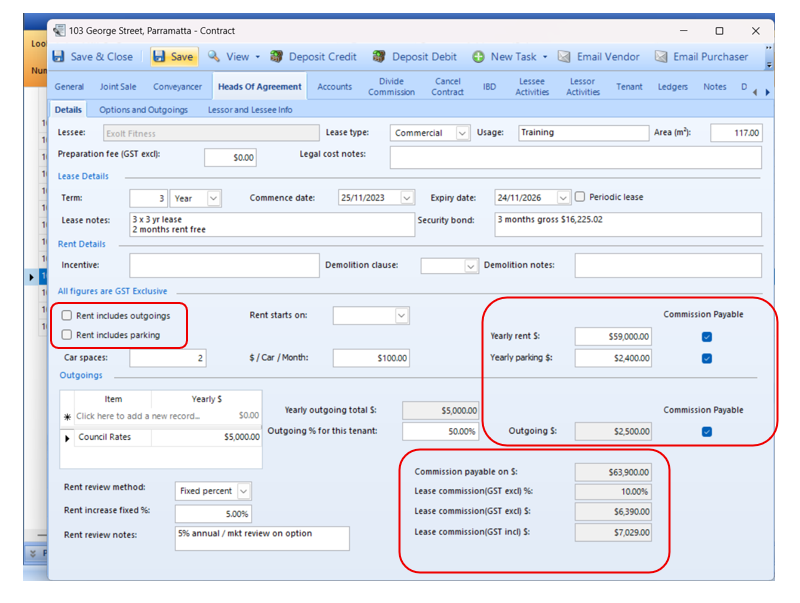Open the Tenant tab
The image size is (800, 603).
(629, 87)
